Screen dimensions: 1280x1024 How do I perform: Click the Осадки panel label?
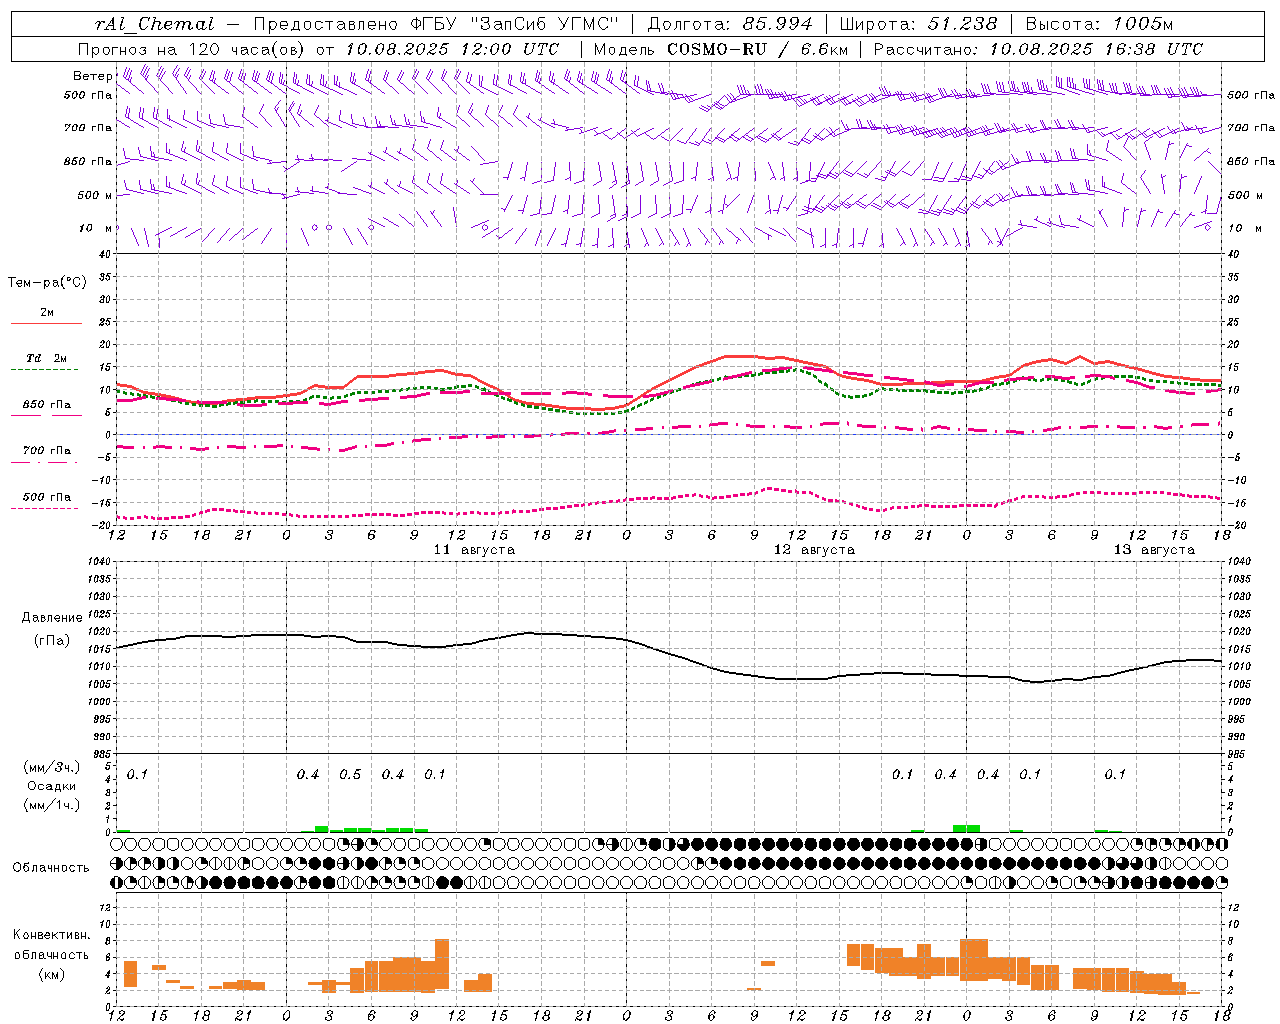52,786
